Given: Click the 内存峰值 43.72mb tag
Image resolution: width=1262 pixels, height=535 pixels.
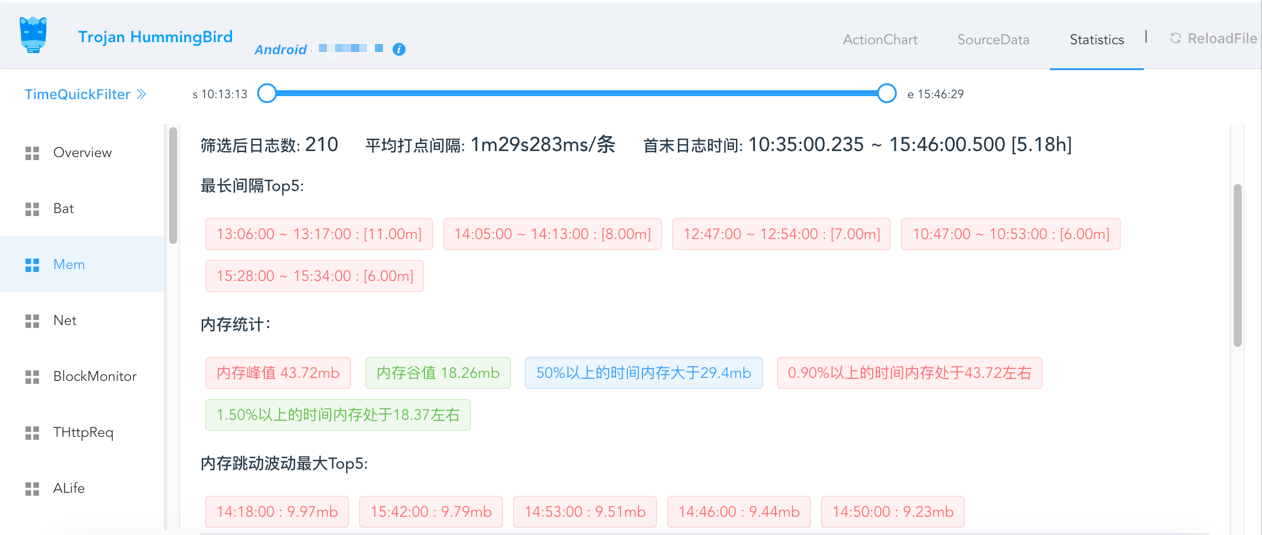Looking at the screenshot, I should click(278, 373).
